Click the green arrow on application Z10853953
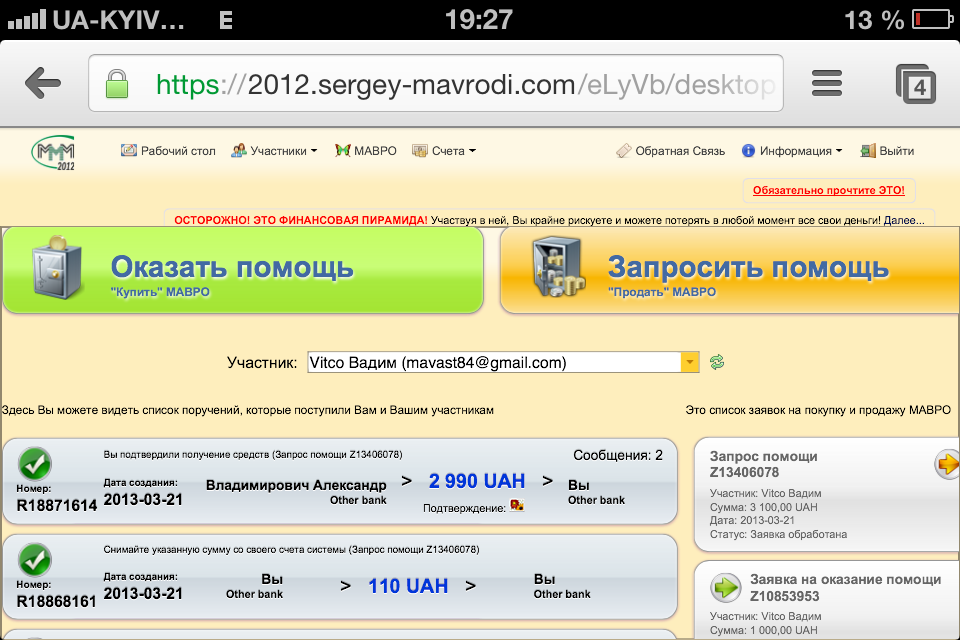This screenshot has width=960, height=640. (x=726, y=587)
